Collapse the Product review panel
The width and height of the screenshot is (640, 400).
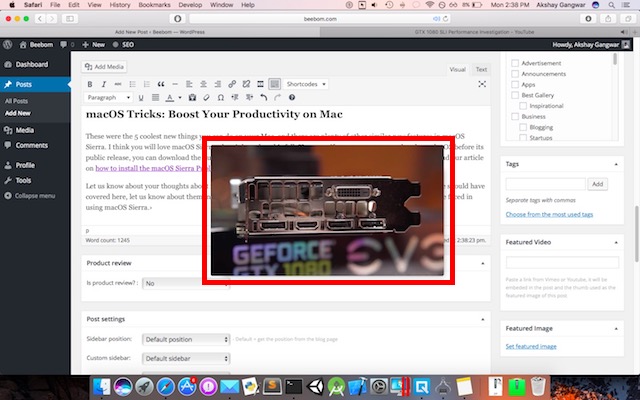[x=482, y=263]
